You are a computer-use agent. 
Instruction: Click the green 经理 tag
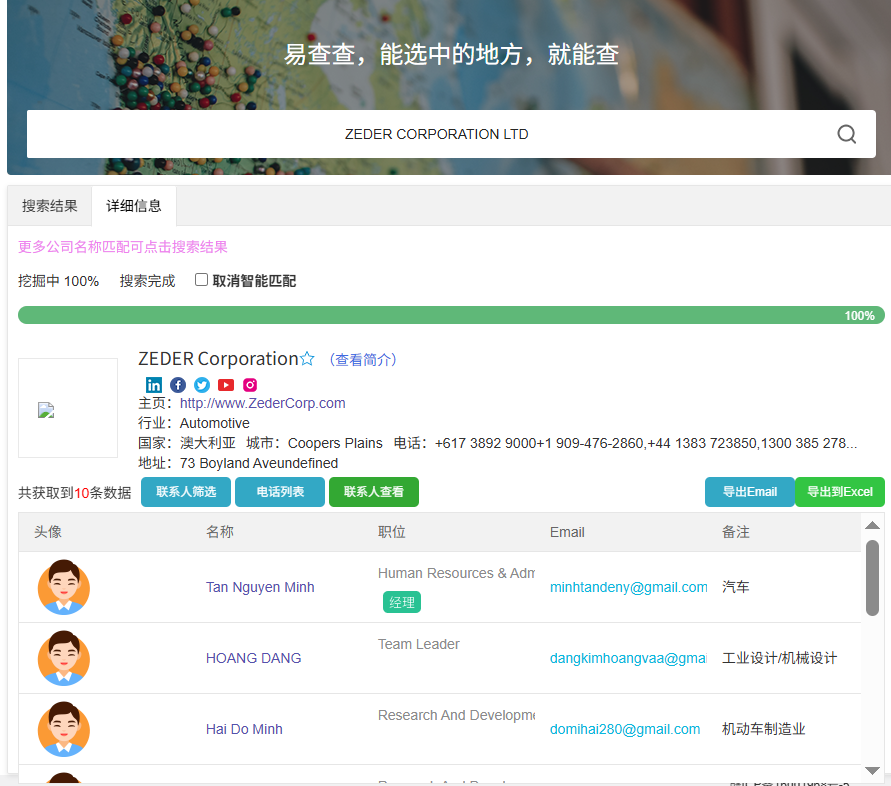click(x=402, y=602)
